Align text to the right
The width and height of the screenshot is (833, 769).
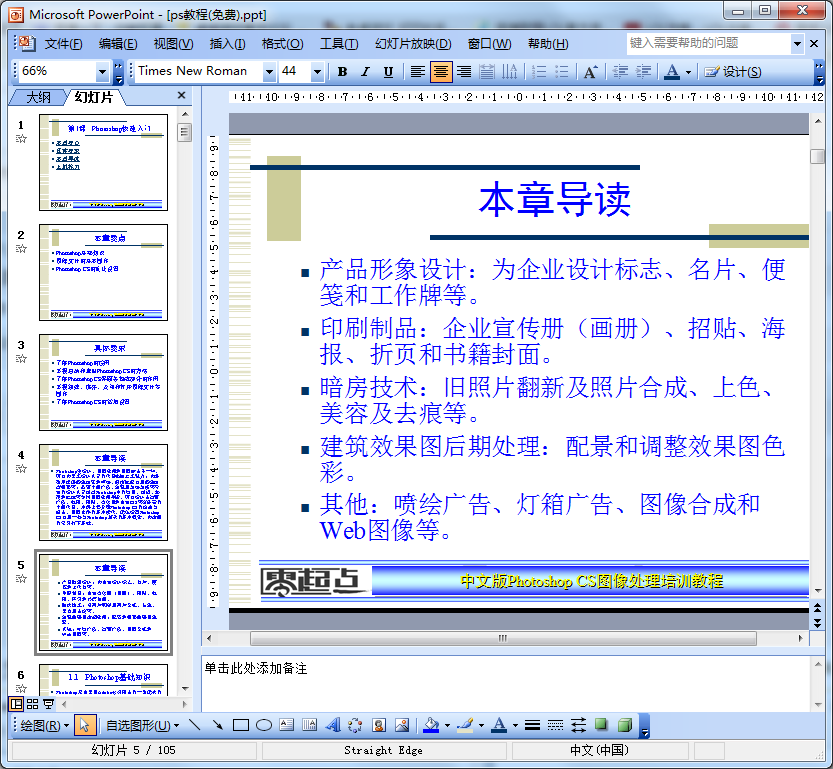[x=464, y=71]
